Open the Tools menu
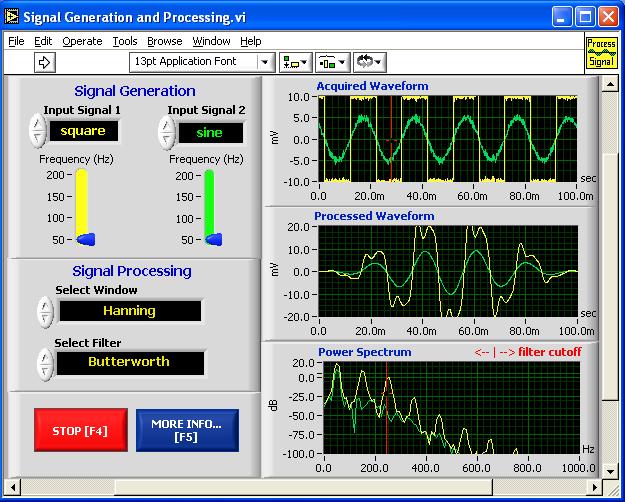This screenshot has width=625, height=502. (x=125, y=41)
